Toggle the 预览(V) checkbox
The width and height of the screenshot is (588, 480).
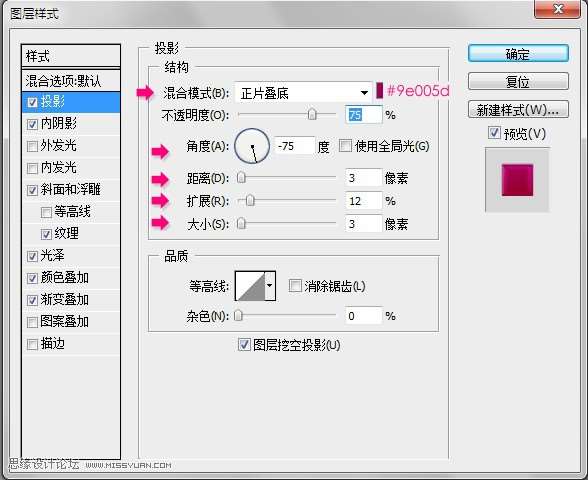tap(494, 133)
